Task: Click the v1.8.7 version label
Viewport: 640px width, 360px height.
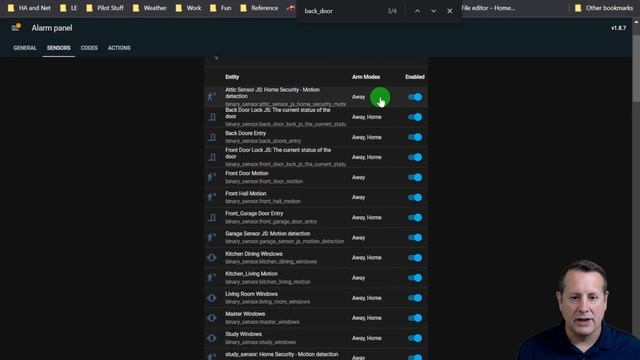Action: (x=618, y=28)
